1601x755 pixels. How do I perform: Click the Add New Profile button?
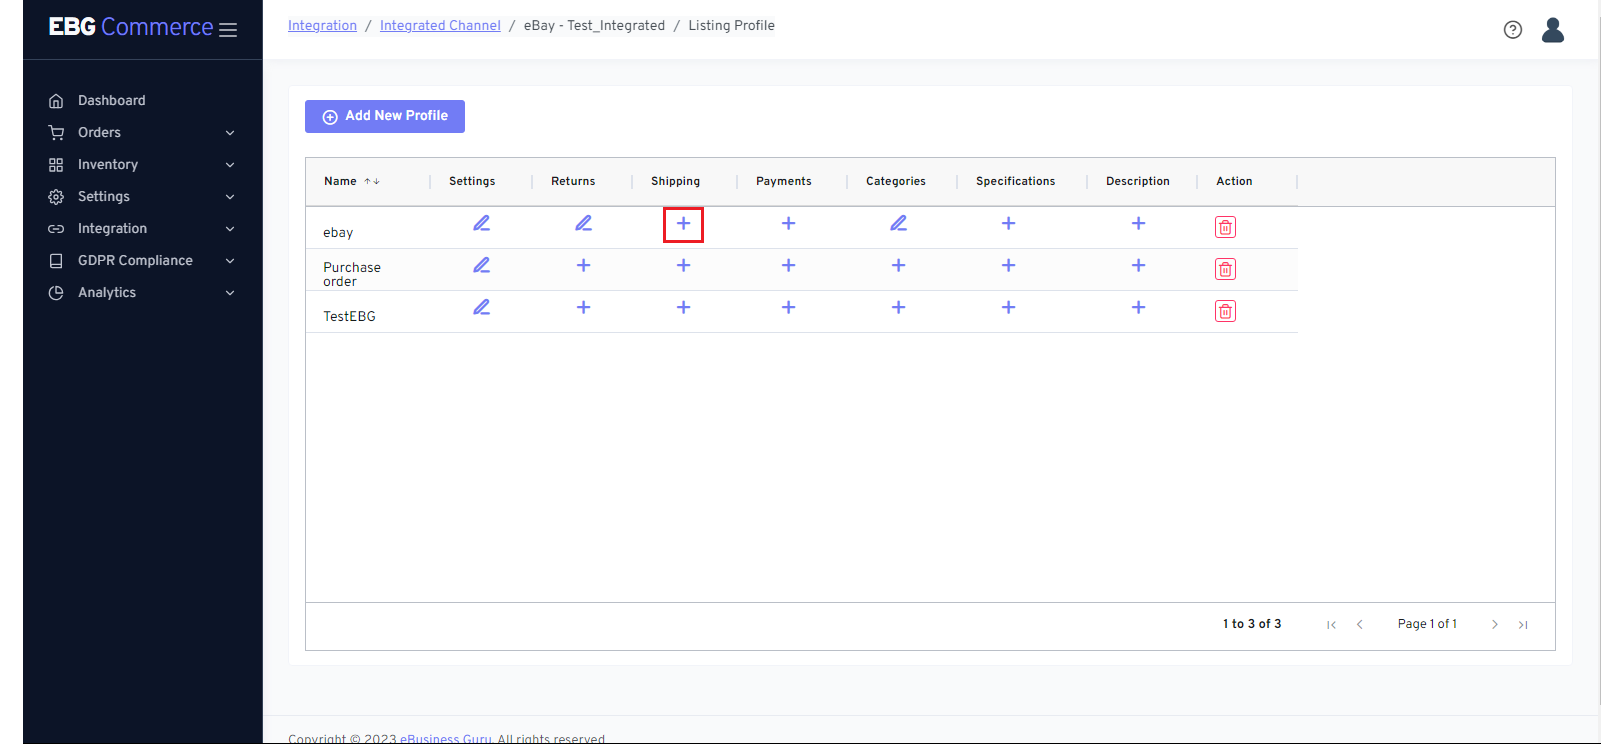click(x=385, y=116)
